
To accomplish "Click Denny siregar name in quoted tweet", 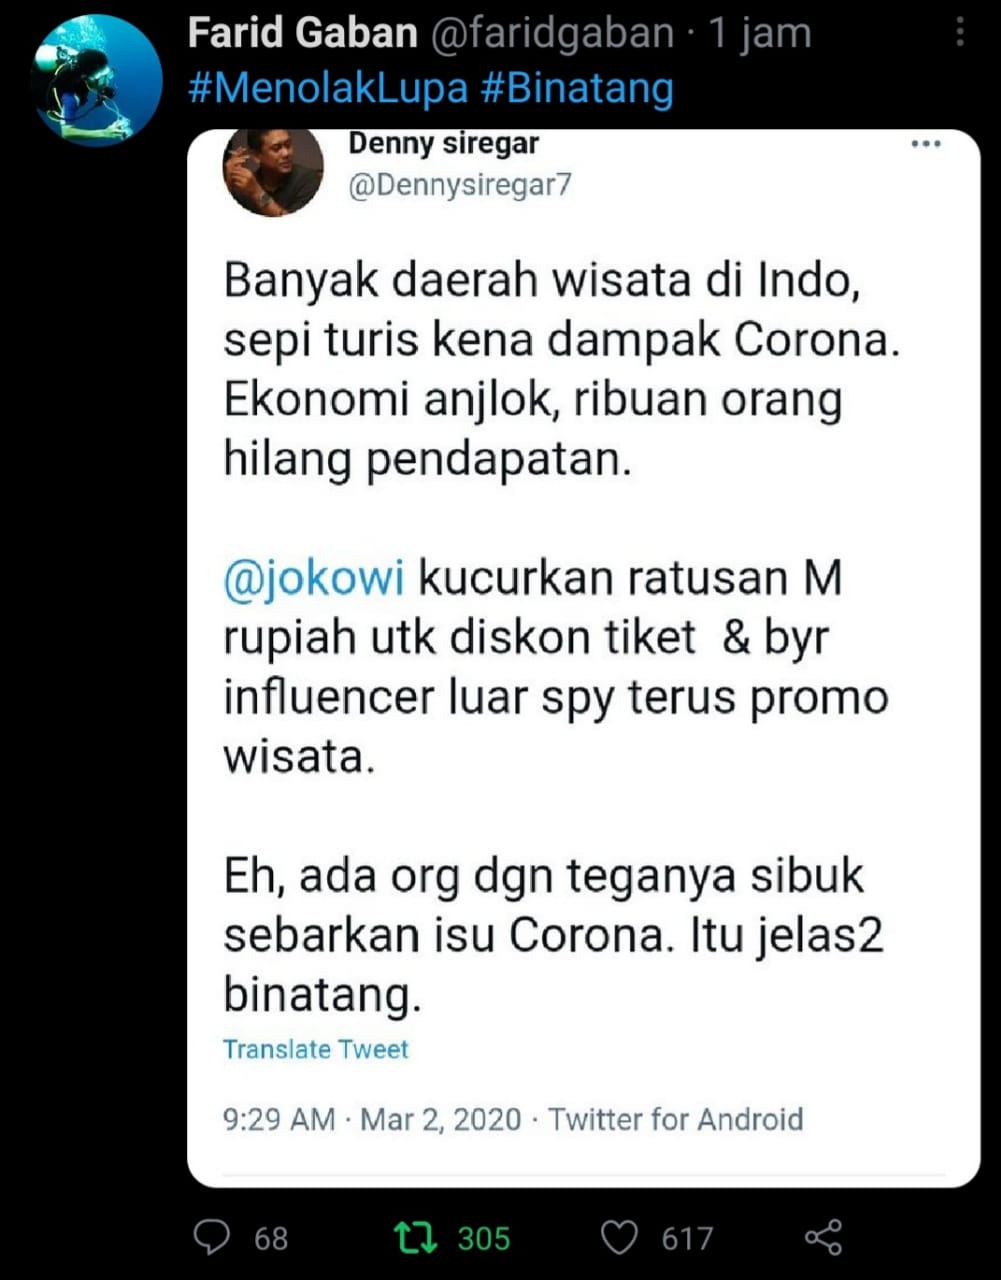I will click(x=443, y=144).
